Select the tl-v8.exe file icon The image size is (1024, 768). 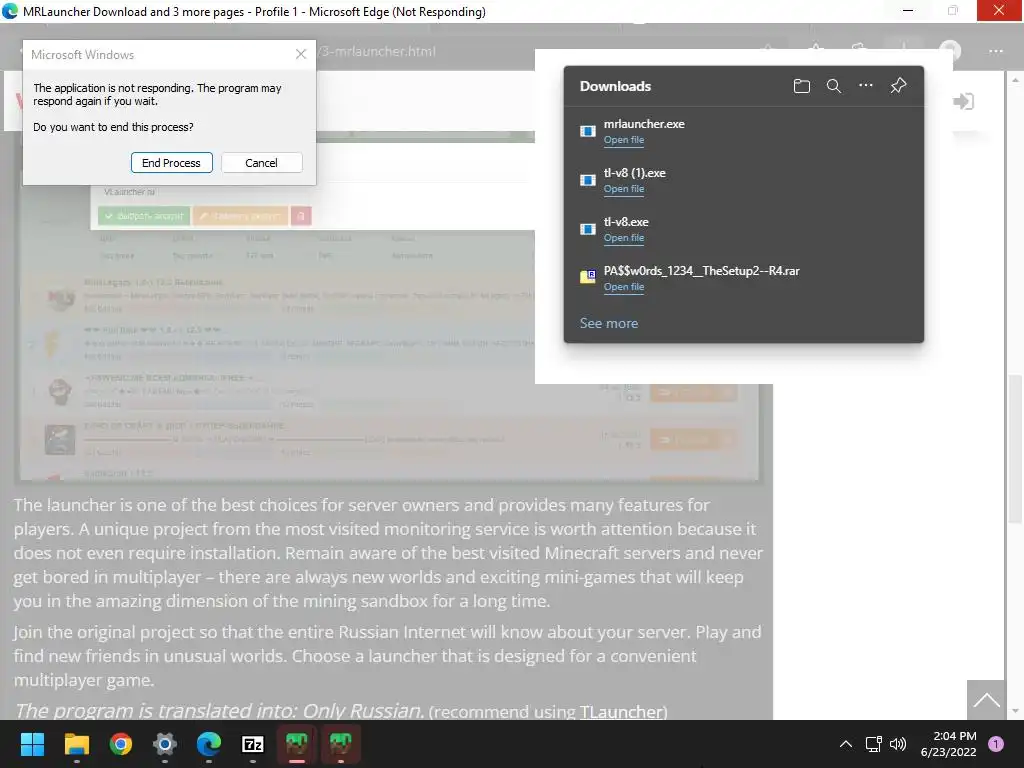(x=588, y=229)
